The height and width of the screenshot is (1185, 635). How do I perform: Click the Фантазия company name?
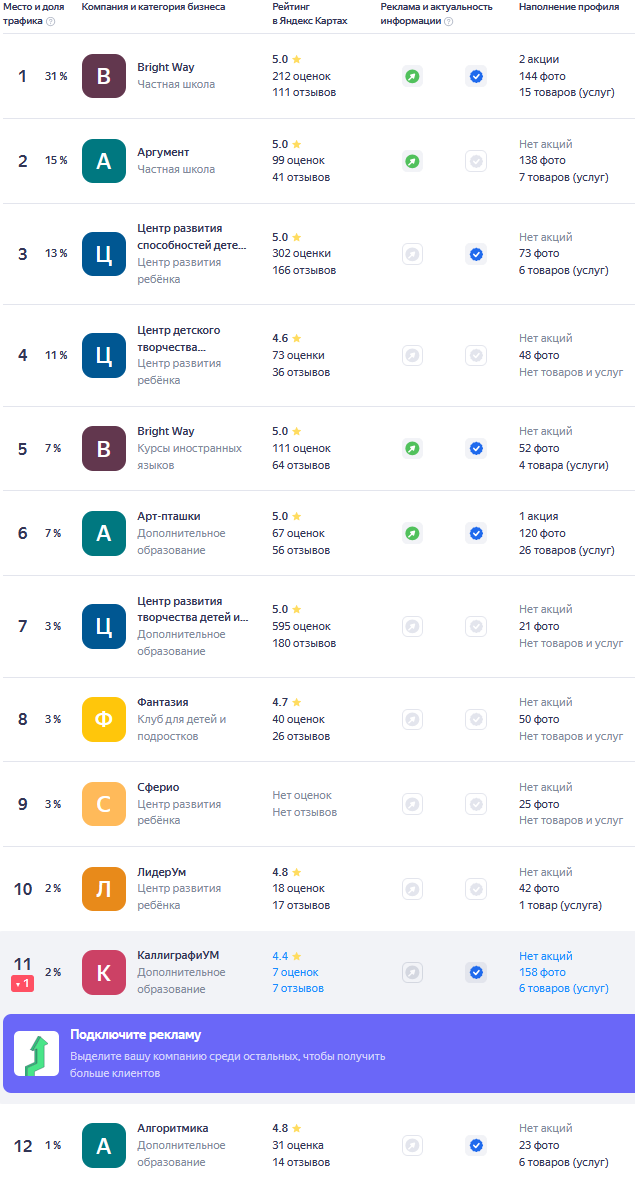tap(163, 702)
